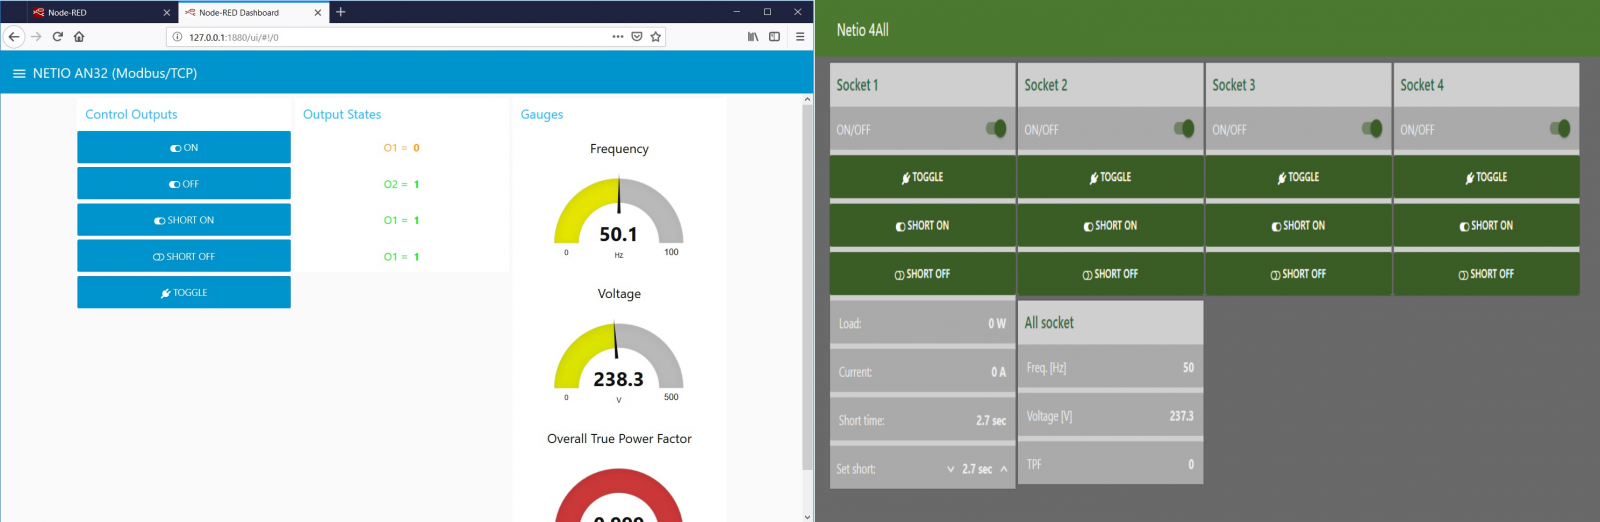The image size is (1600, 522).
Task: Click TOGGLE under Socket 3
Action: 1298,177
